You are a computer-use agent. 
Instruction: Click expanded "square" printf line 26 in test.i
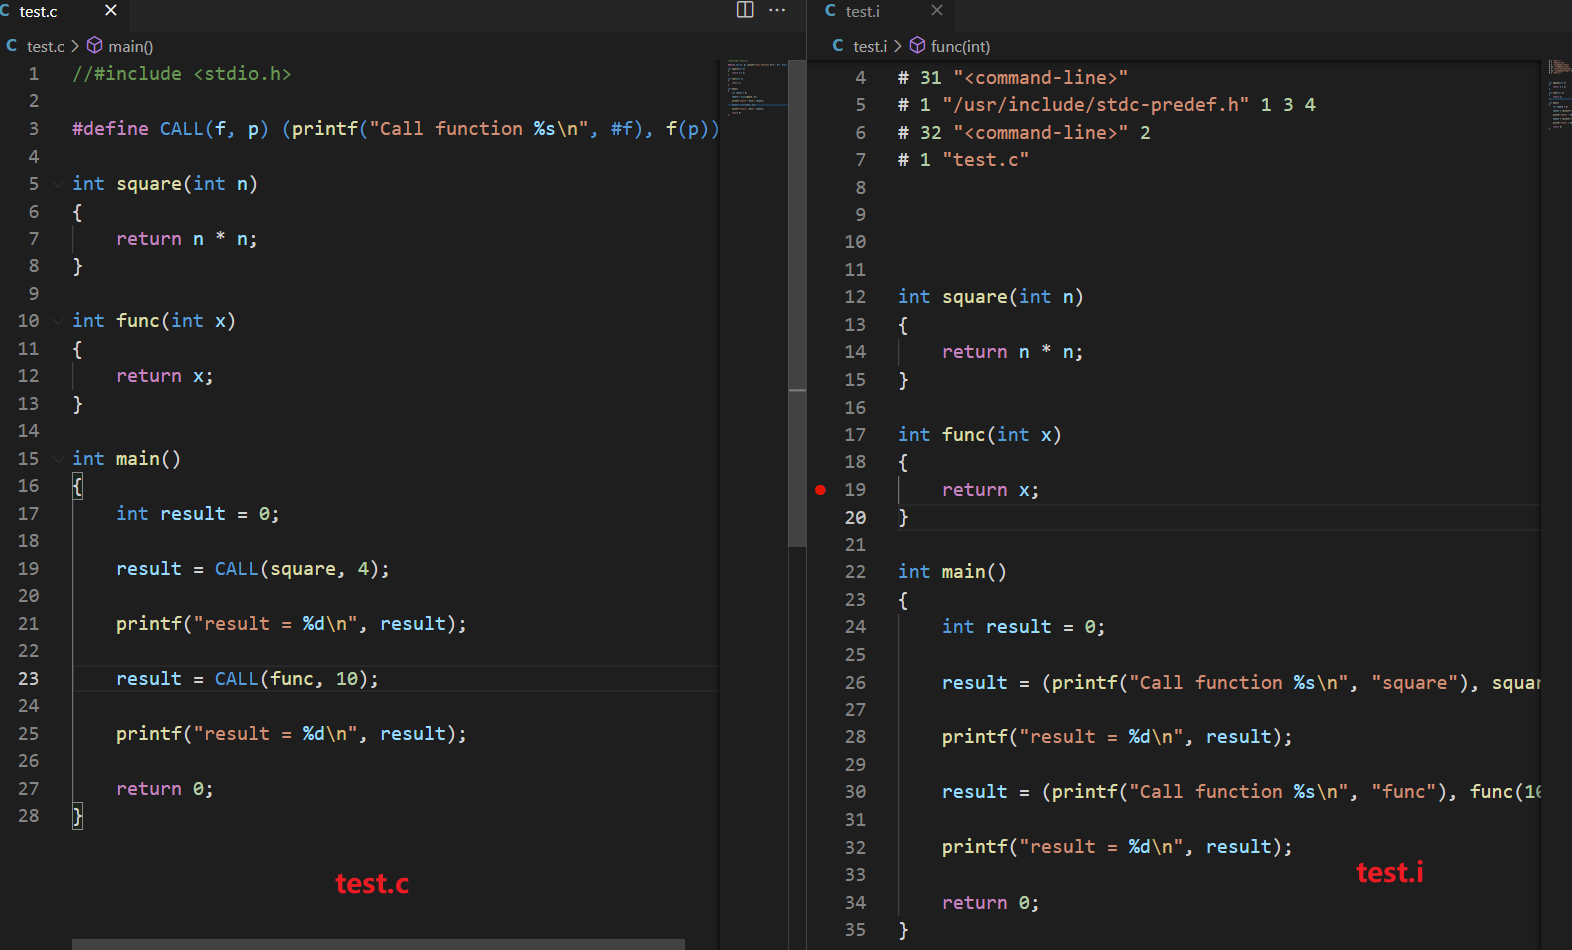(1241, 683)
